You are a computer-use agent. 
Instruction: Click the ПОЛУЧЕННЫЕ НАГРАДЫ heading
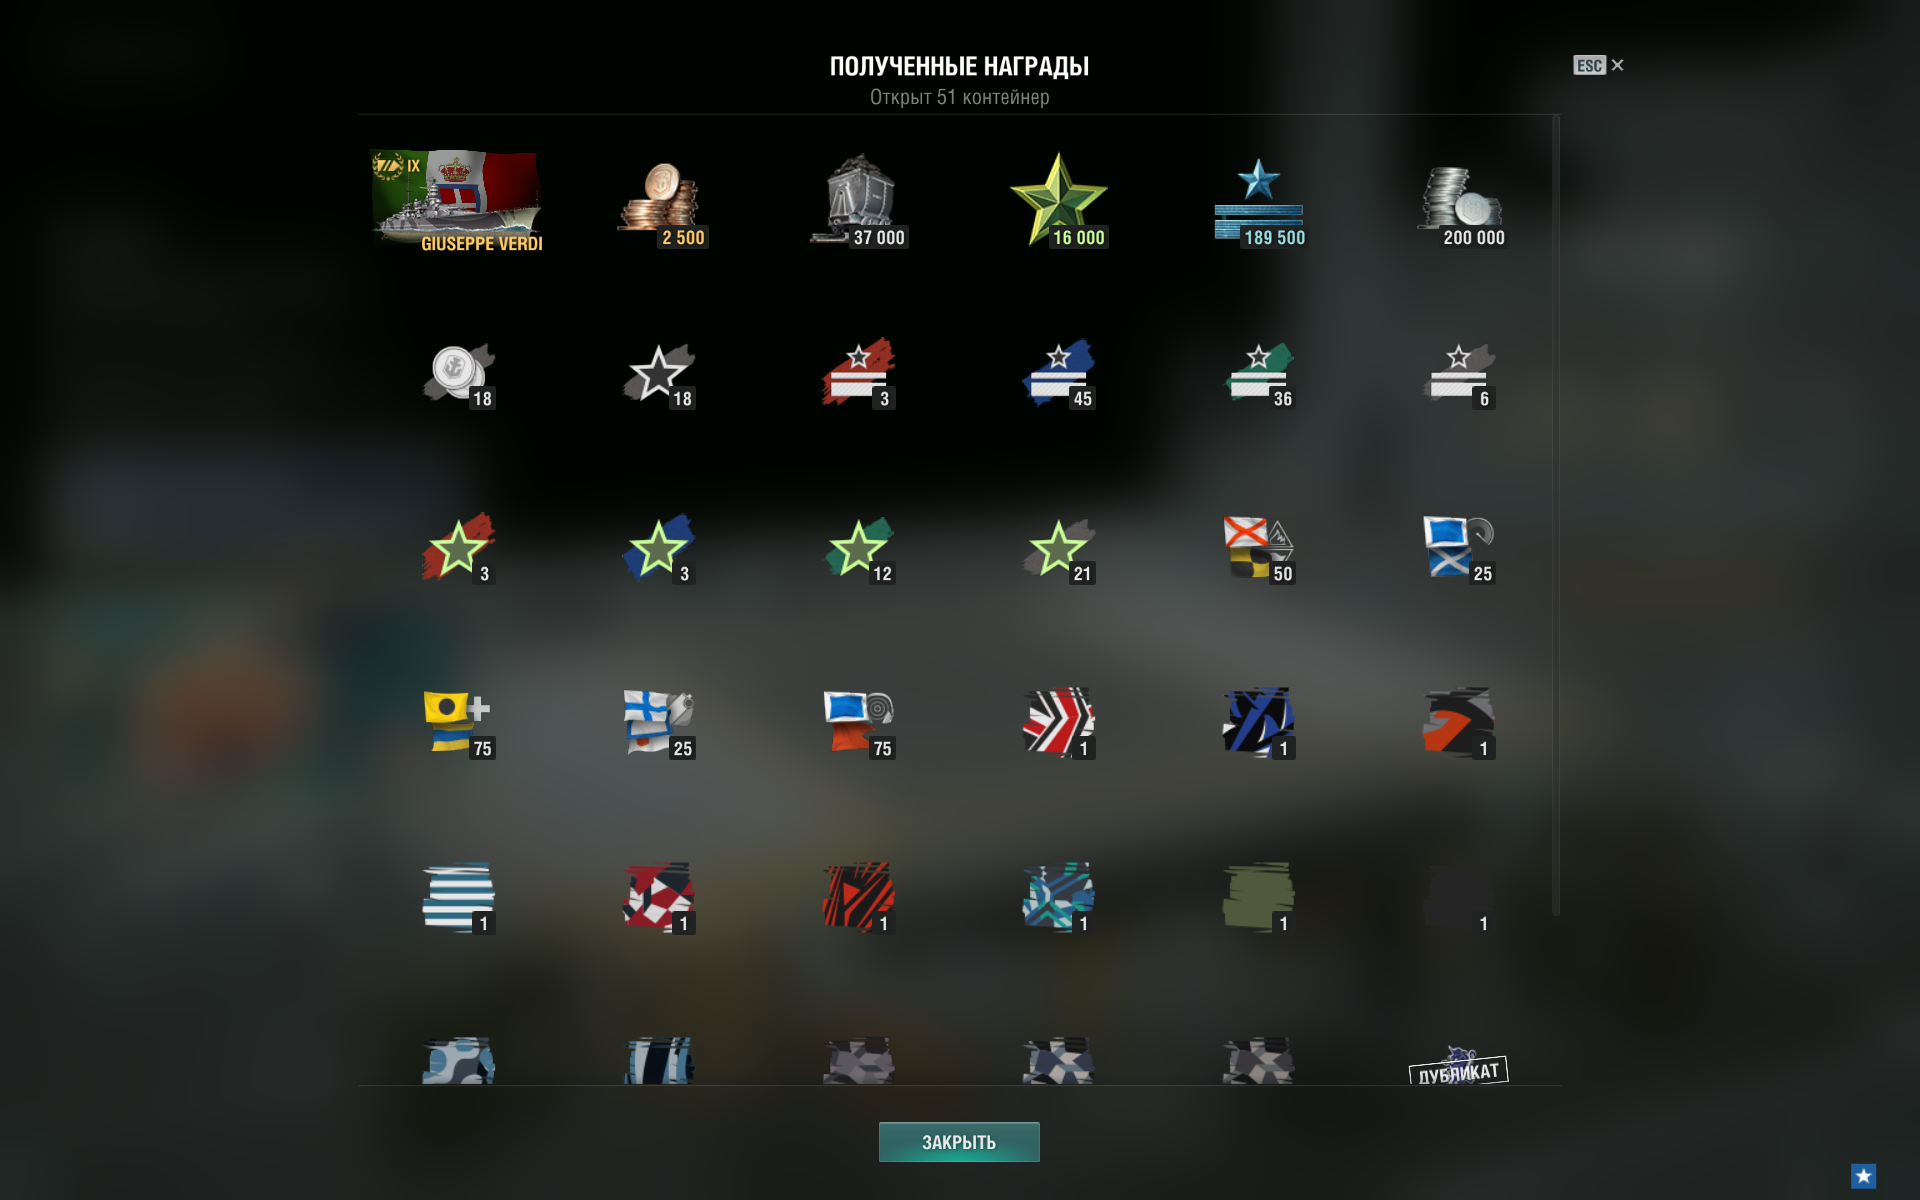pos(959,66)
